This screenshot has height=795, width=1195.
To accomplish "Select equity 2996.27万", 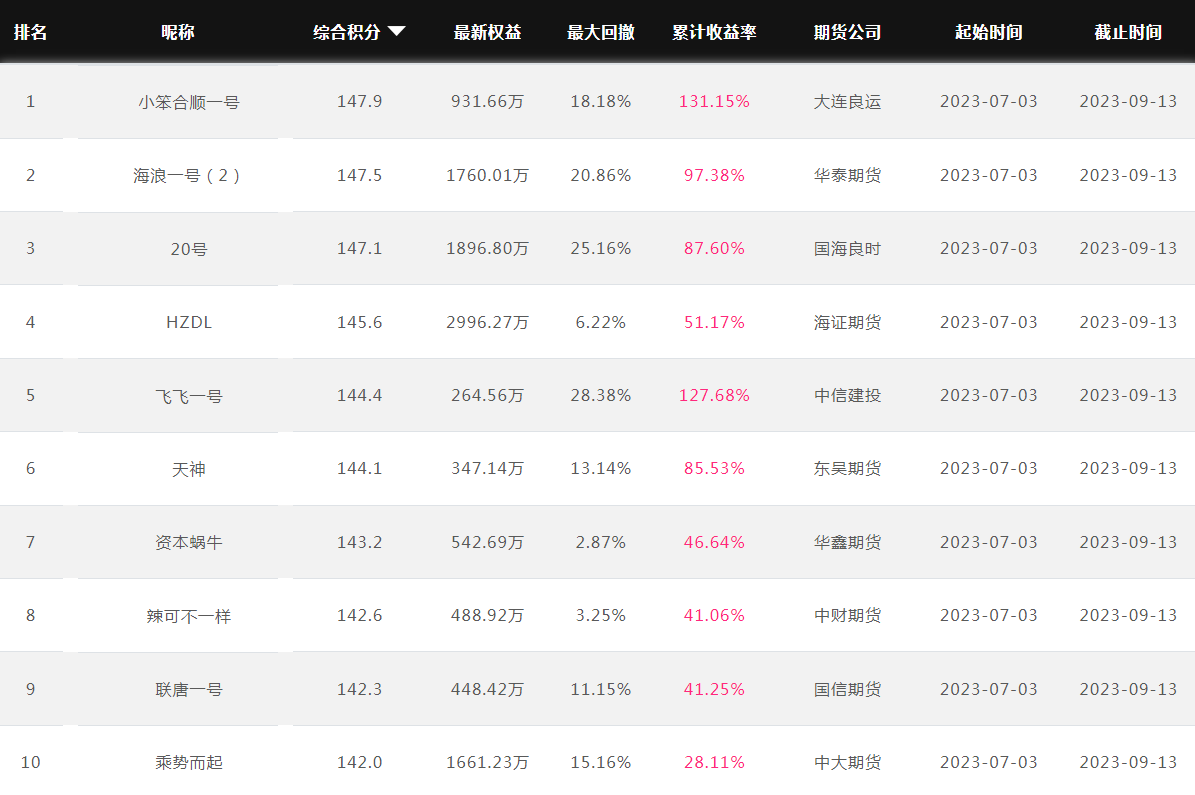I will 488,322.
